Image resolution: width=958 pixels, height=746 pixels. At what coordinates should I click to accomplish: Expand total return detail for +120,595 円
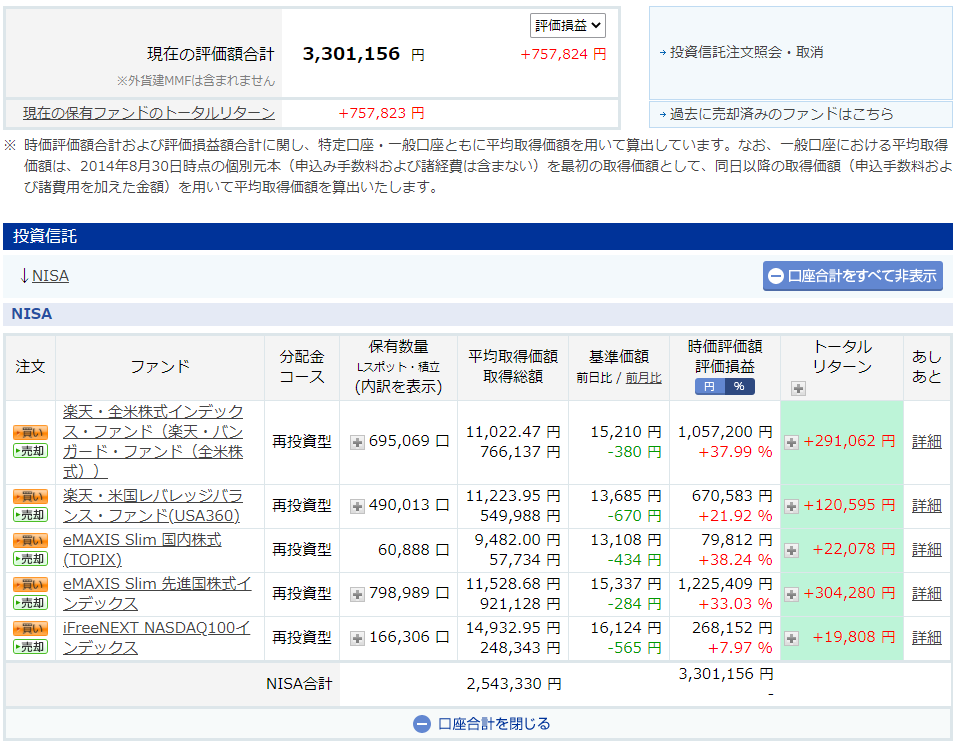pos(791,506)
